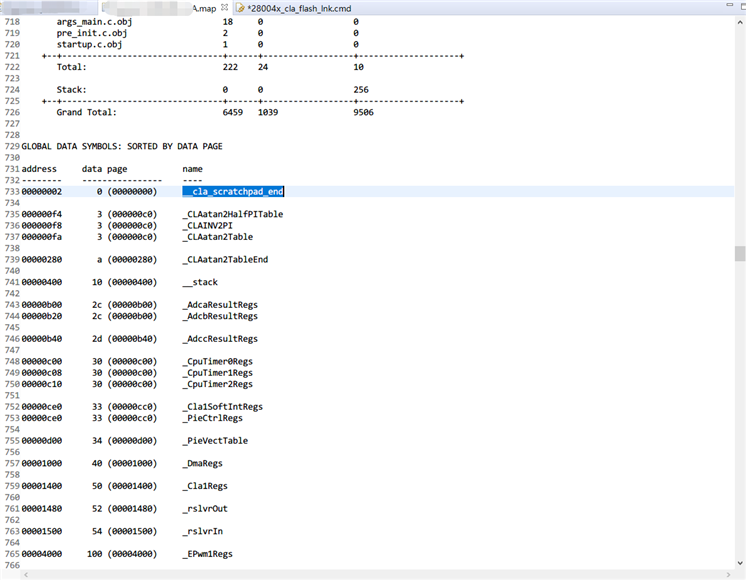Screen dimensions: 746x580
Task: Click the vertical scrollbar up arrow
Action: pyautogui.click(x=740, y=22)
